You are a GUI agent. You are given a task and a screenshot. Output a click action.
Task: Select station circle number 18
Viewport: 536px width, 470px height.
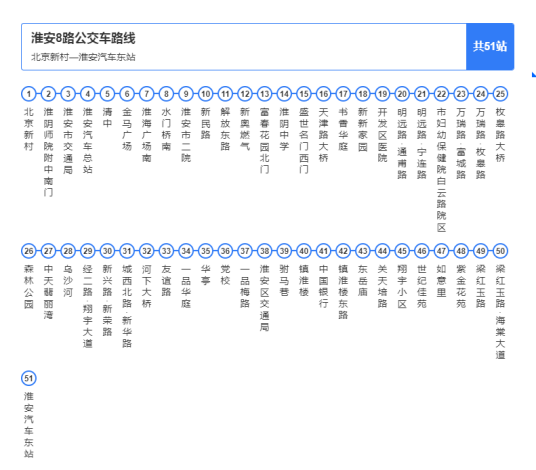point(363,94)
